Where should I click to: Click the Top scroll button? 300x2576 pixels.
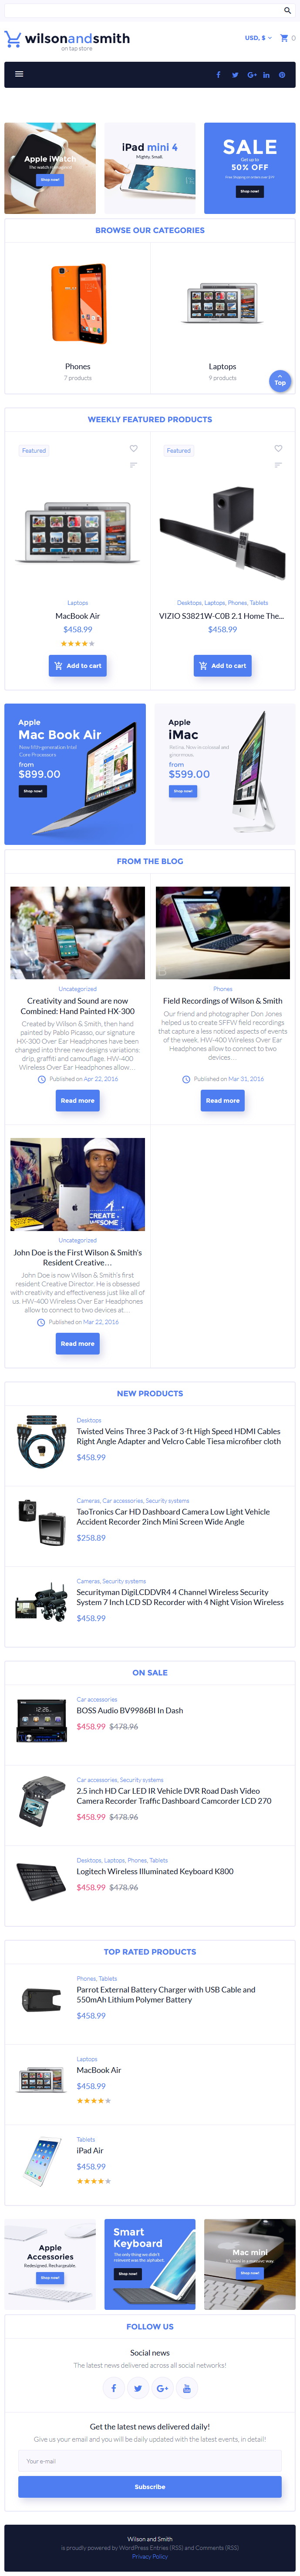280,380
